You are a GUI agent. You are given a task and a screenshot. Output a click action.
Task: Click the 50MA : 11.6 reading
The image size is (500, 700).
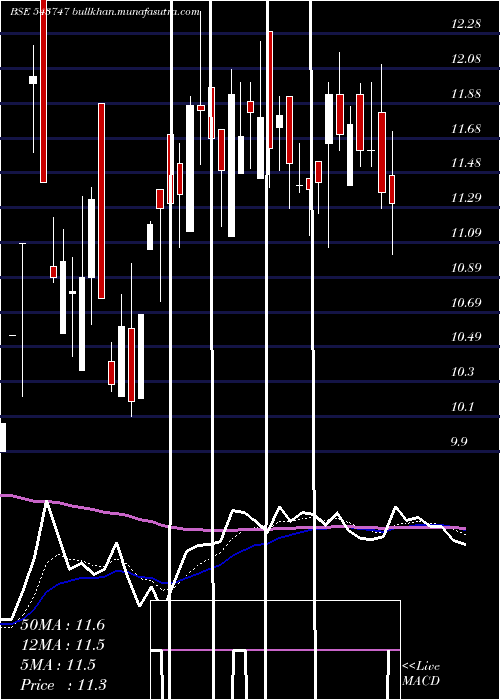[62, 625]
